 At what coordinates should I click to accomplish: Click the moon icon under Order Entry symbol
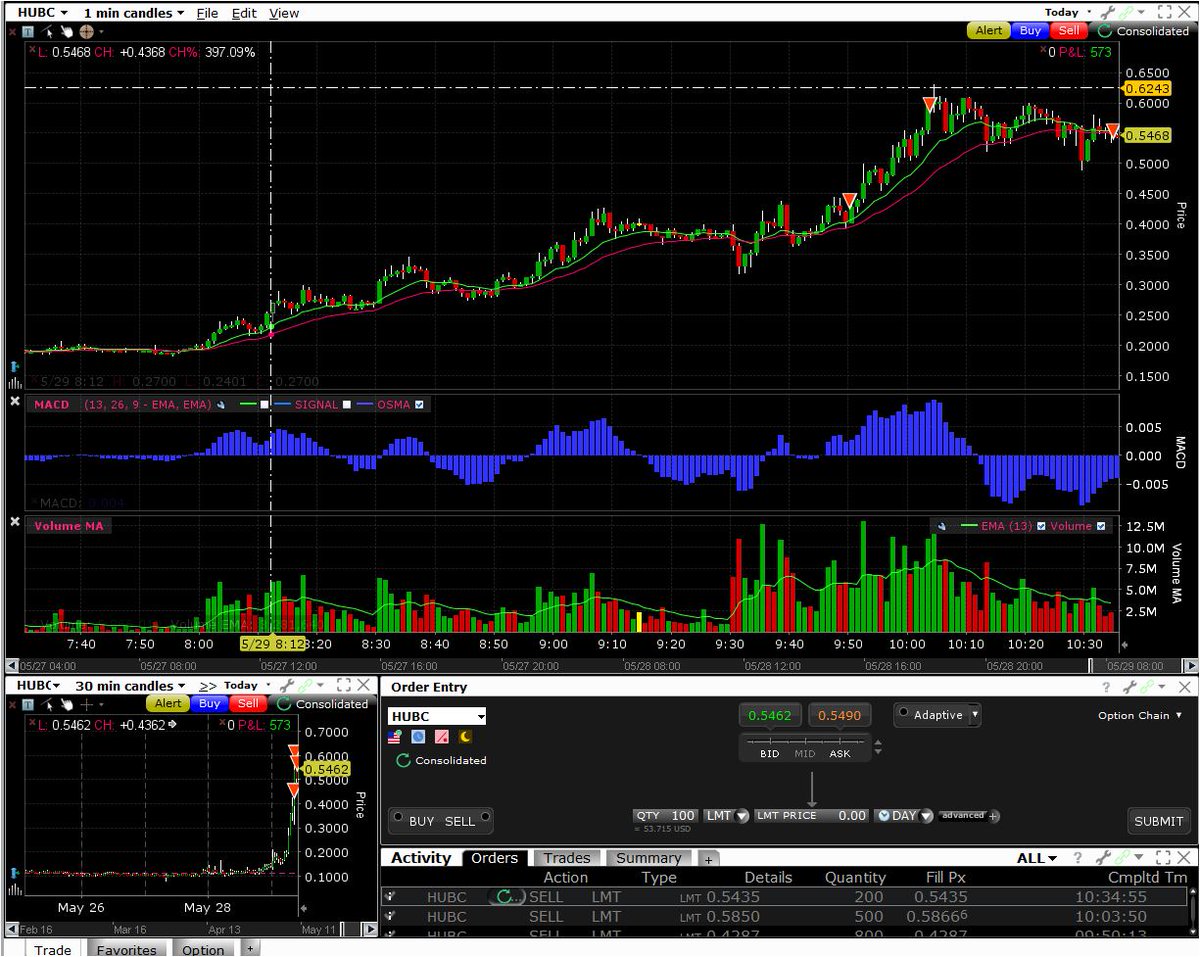coord(465,737)
